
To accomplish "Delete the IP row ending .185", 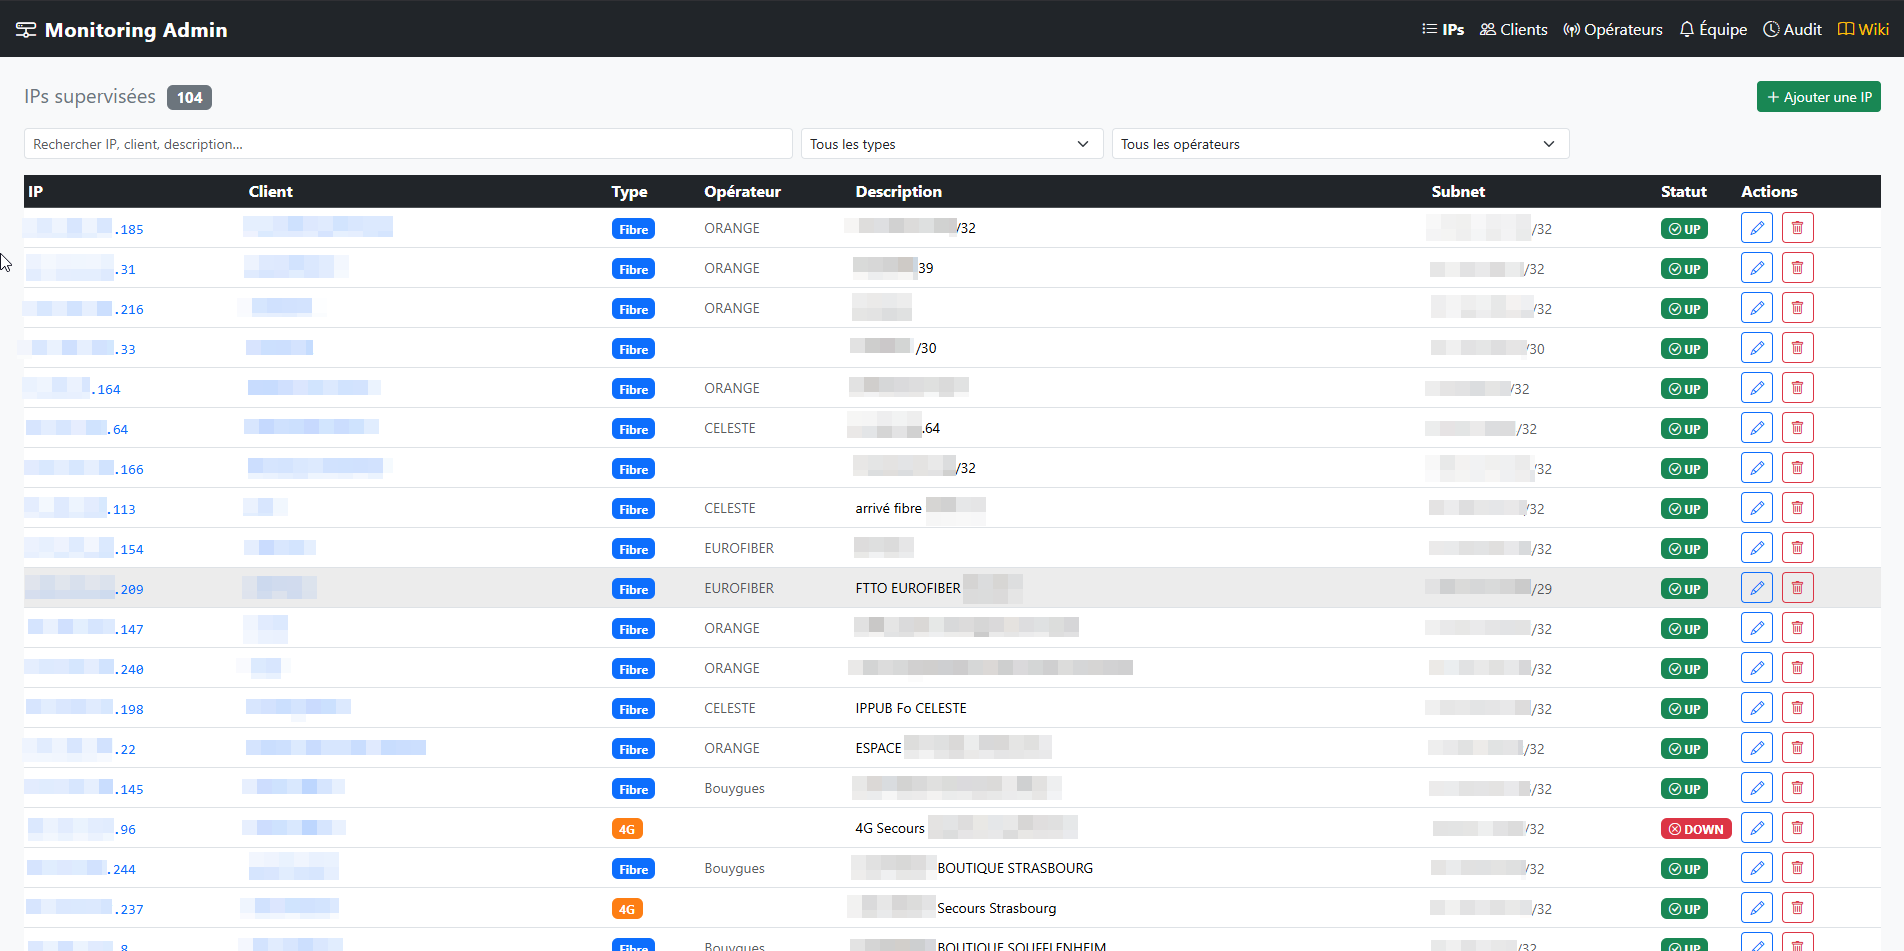I will [x=1797, y=228].
